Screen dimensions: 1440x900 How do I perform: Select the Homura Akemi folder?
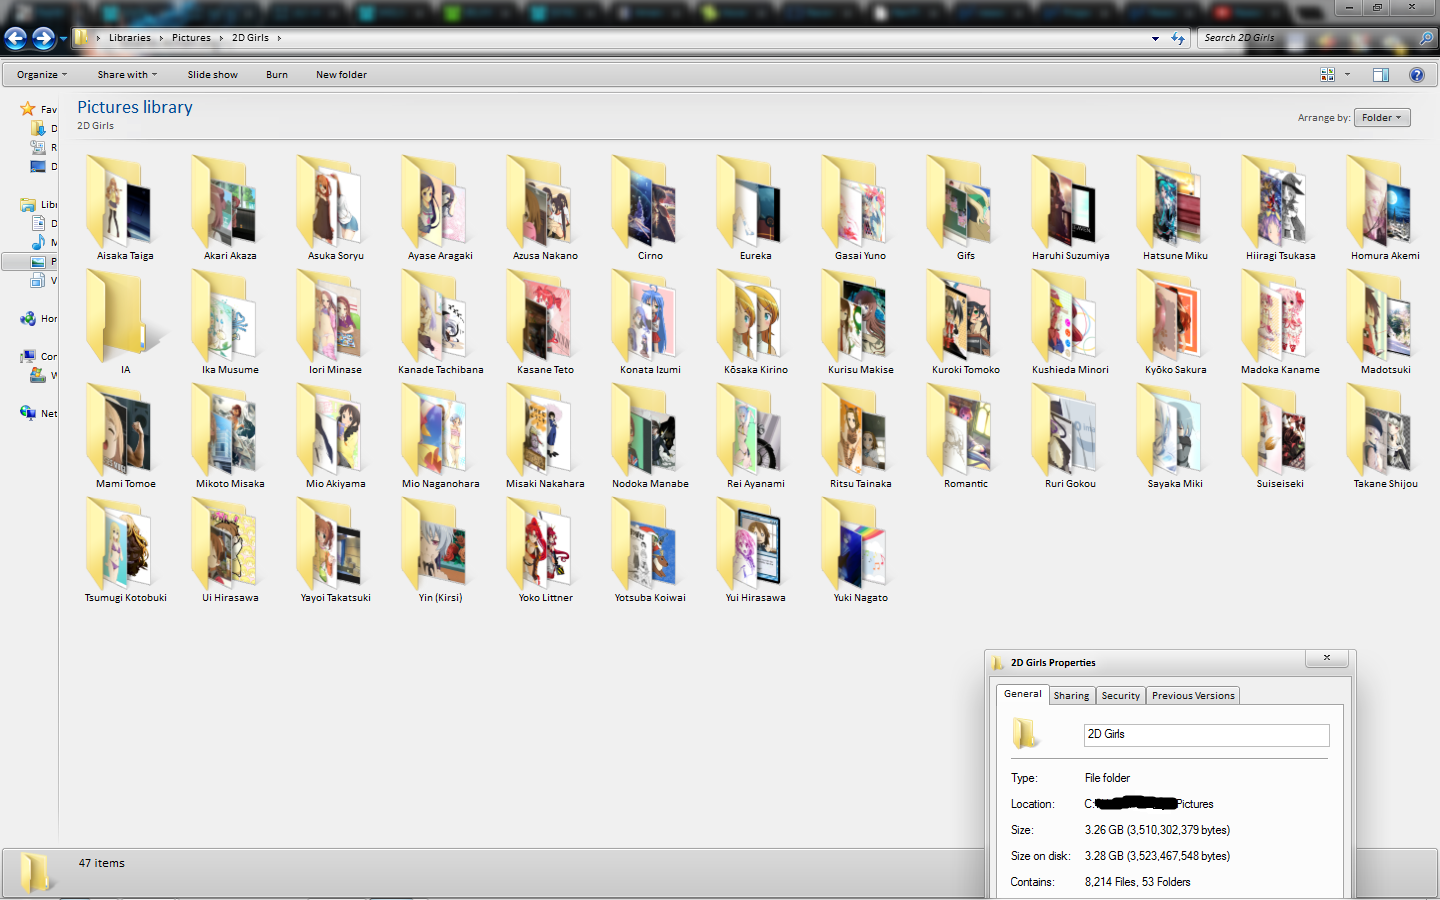[1385, 208]
